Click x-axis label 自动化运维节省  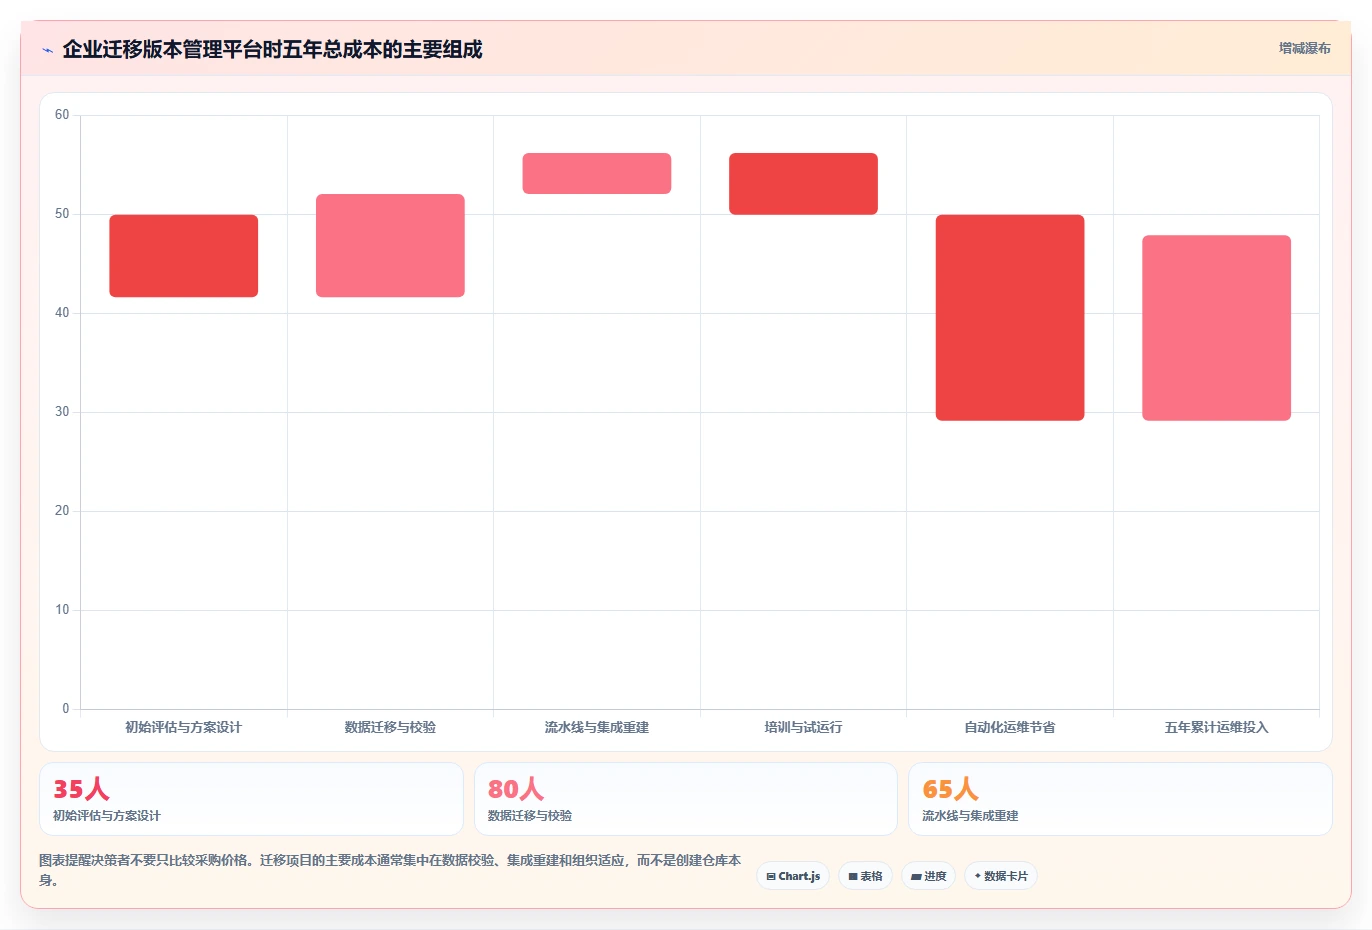(x=1010, y=727)
